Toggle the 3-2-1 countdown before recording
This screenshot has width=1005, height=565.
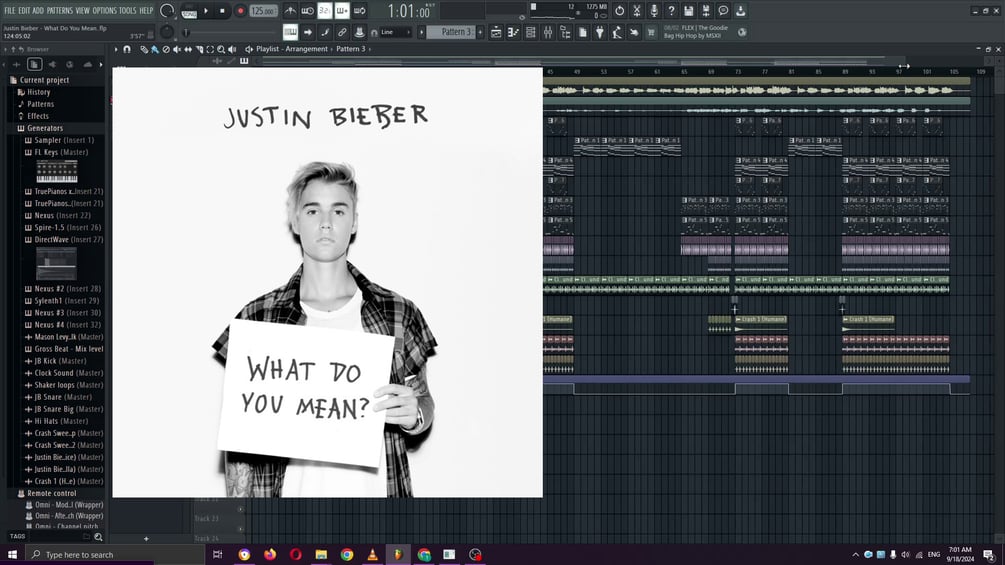[325, 11]
